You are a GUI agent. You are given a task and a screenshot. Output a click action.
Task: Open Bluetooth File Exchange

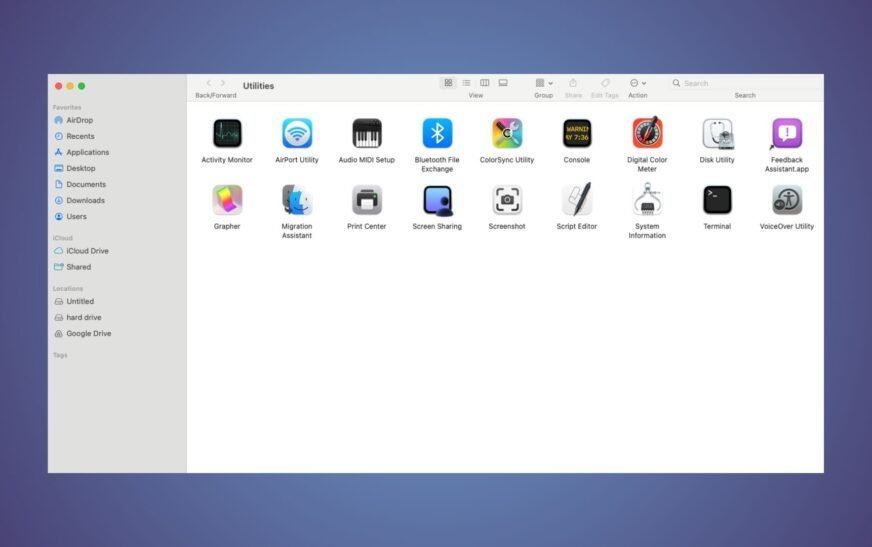click(437, 133)
